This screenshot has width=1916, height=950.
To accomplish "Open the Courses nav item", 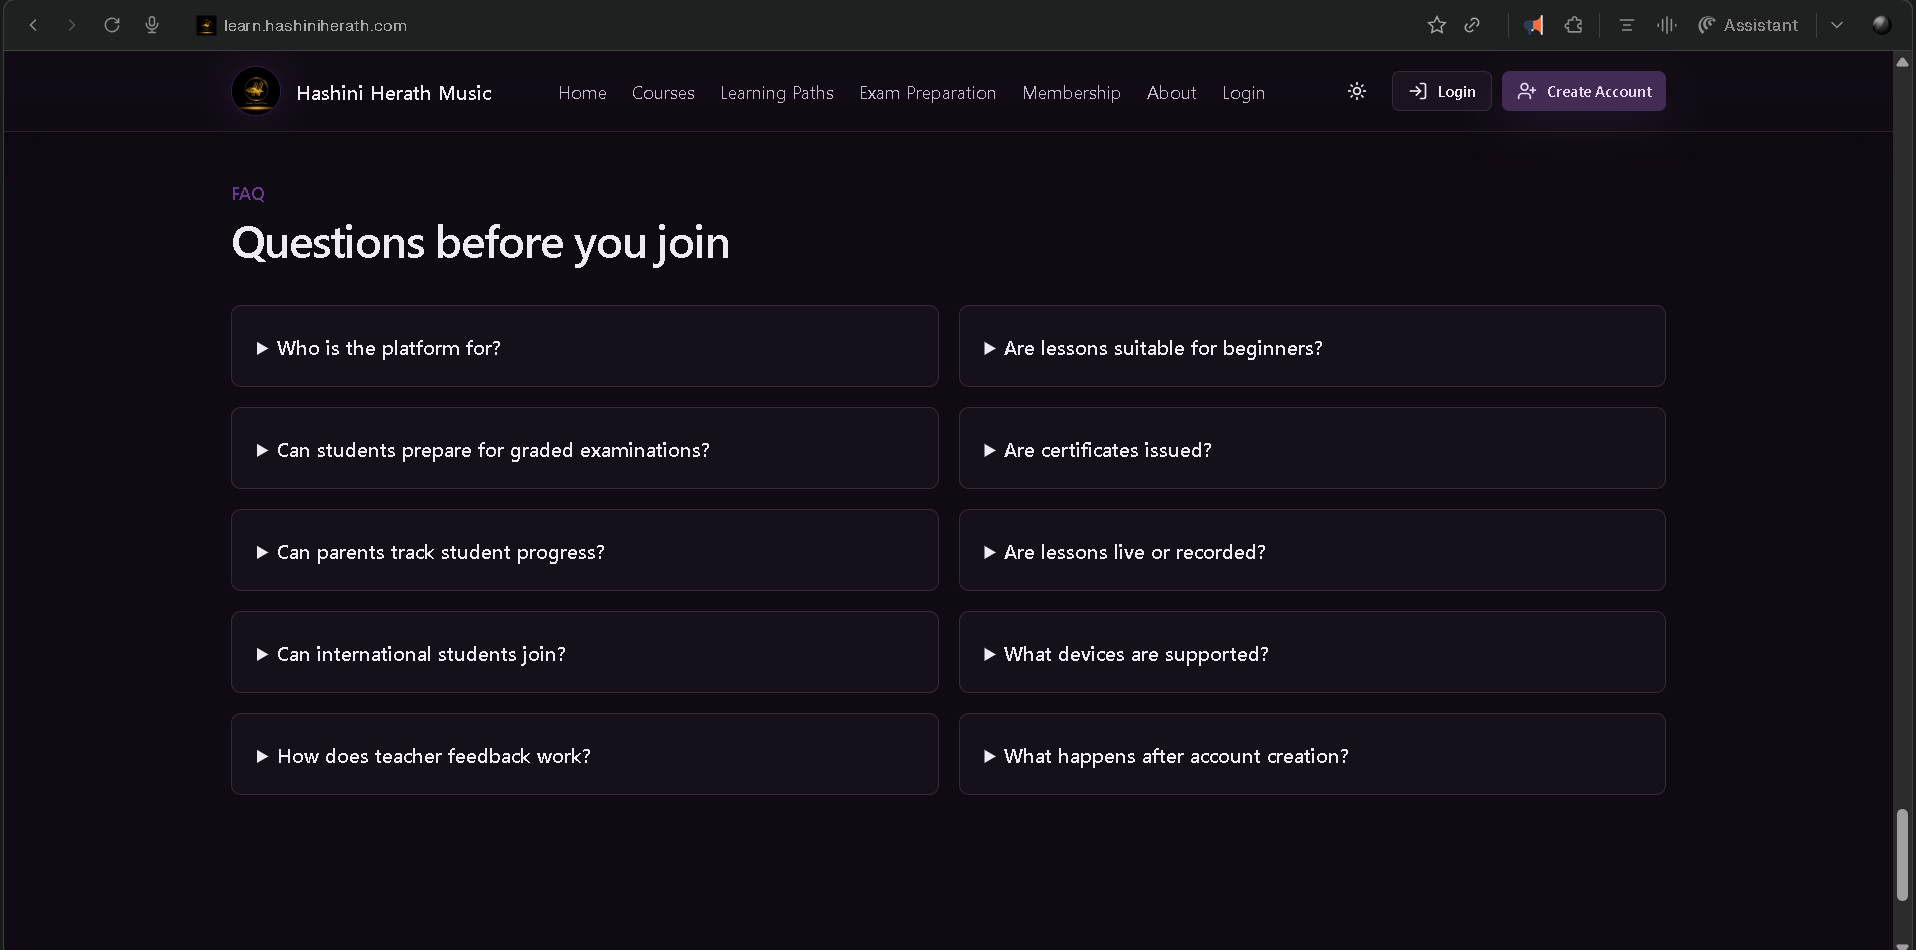I will [x=663, y=92].
